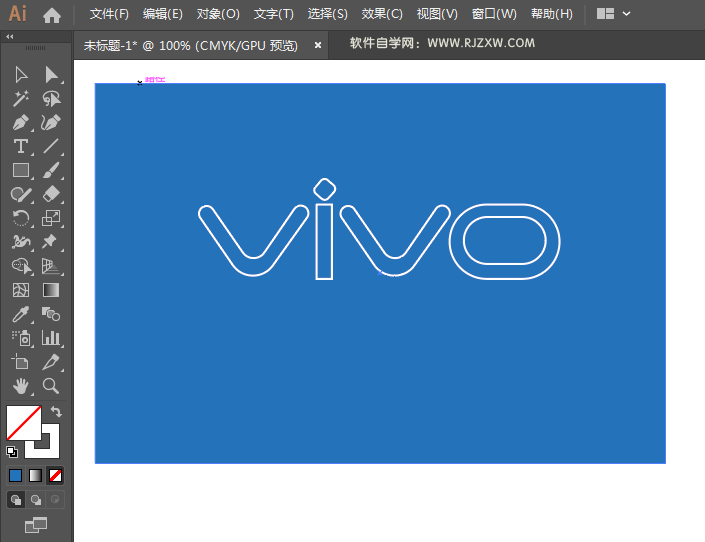Enable Draw Normal mode
Viewport: 705px width, 542px height.
16,500
